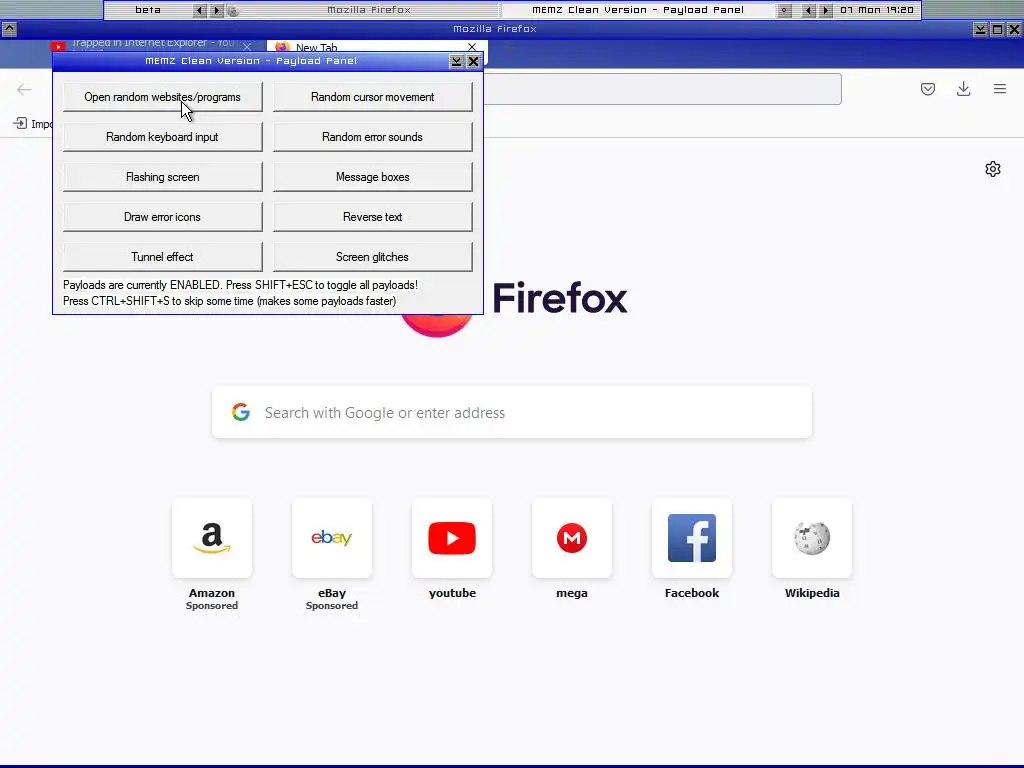The height and width of the screenshot is (768, 1024).
Task: Click the window menu arrow at Firefox title bar left
Action: 9,29
